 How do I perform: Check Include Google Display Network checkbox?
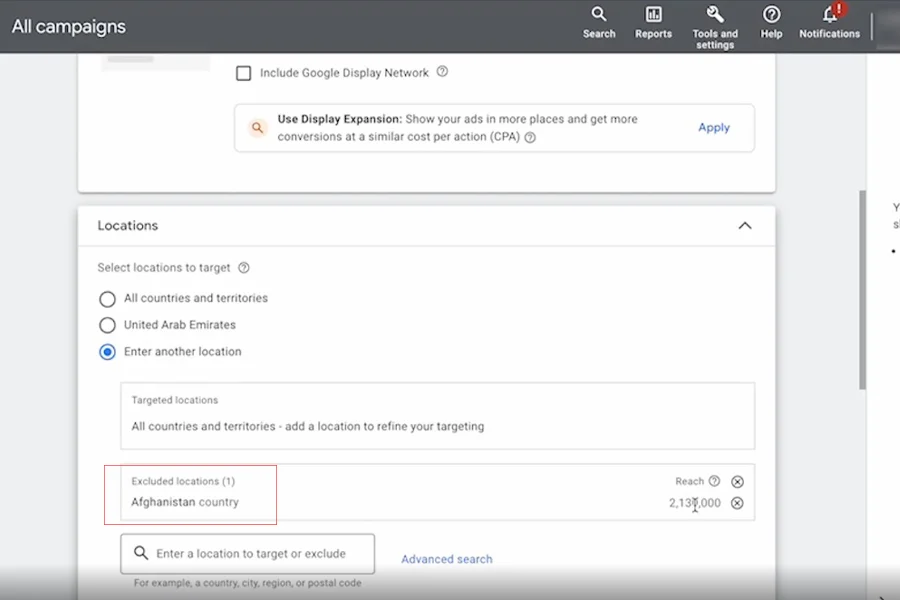point(243,73)
